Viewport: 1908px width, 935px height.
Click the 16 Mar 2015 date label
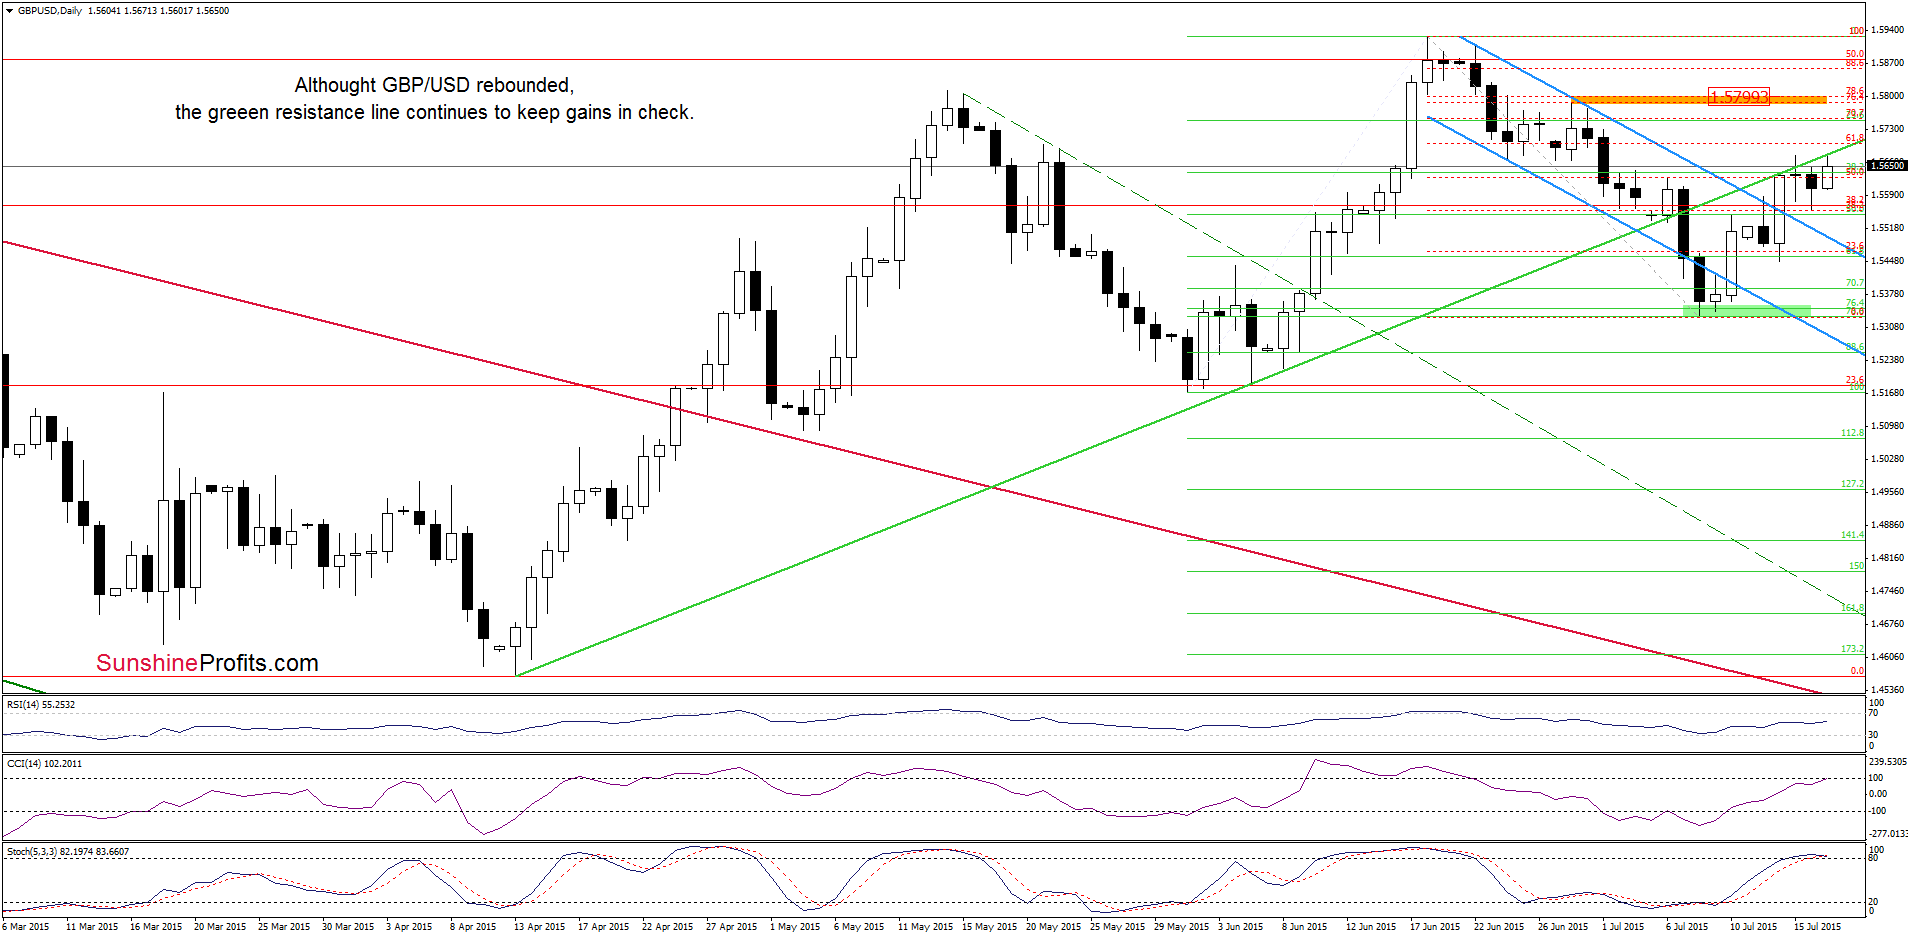(x=156, y=927)
